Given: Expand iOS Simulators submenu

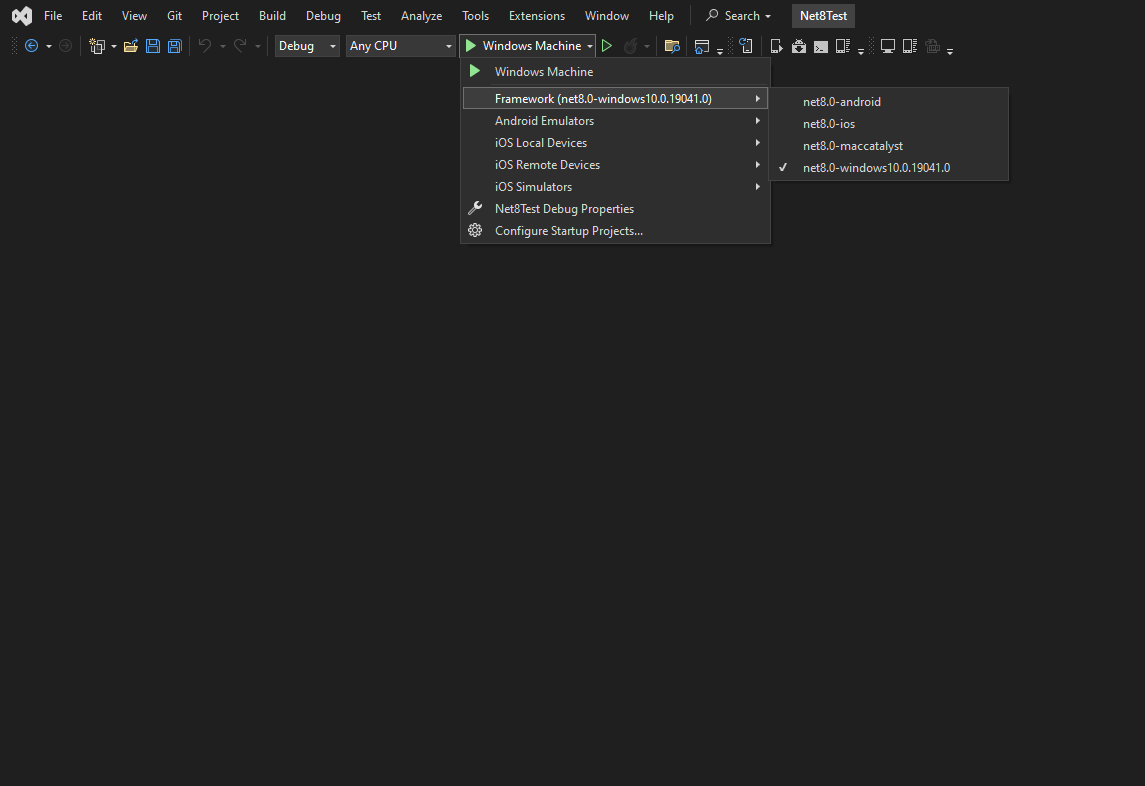Looking at the screenshot, I should pyautogui.click(x=616, y=186).
